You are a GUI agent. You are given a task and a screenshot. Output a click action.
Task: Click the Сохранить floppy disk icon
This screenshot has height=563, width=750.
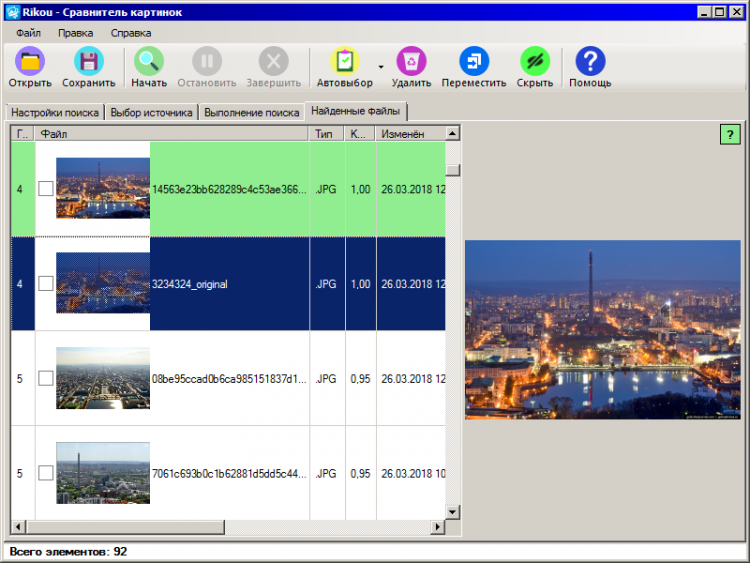point(89,61)
